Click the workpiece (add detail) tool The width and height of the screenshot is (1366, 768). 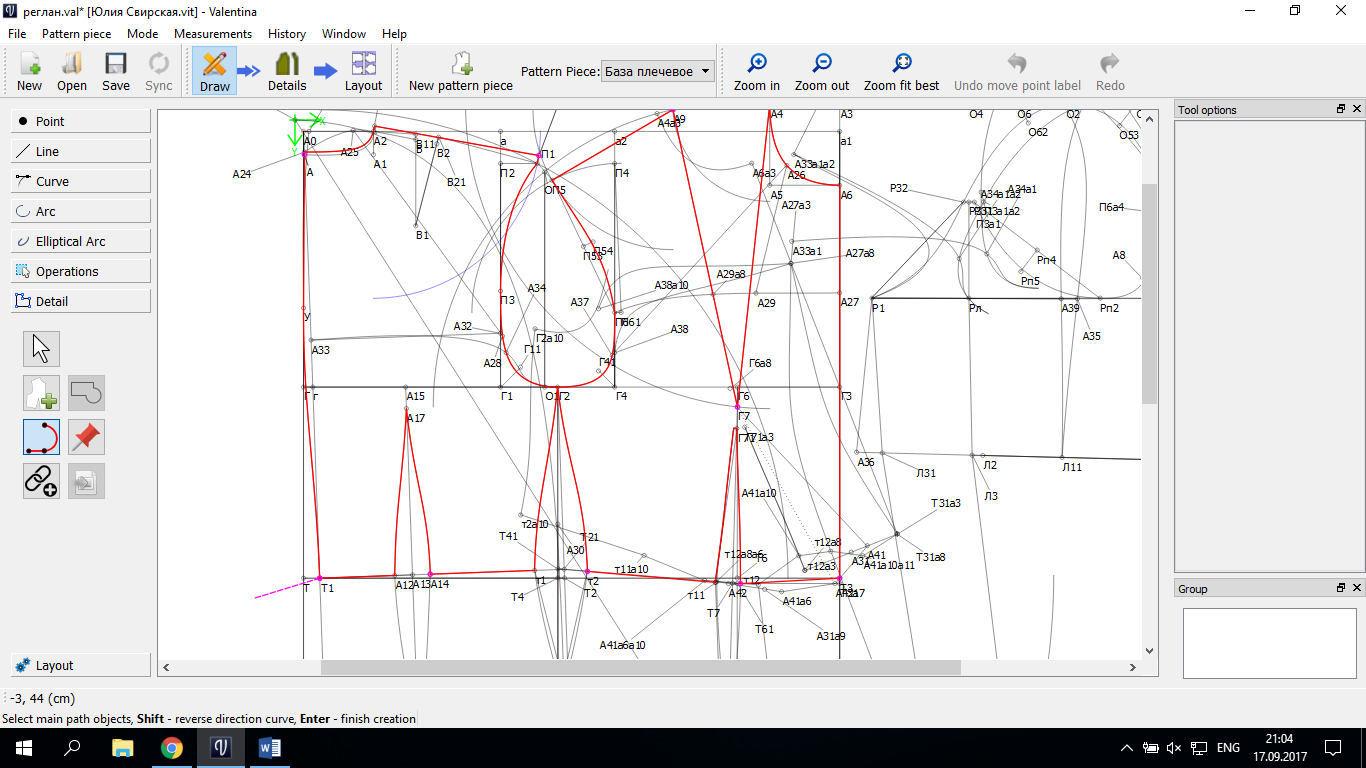(x=41, y=393)
